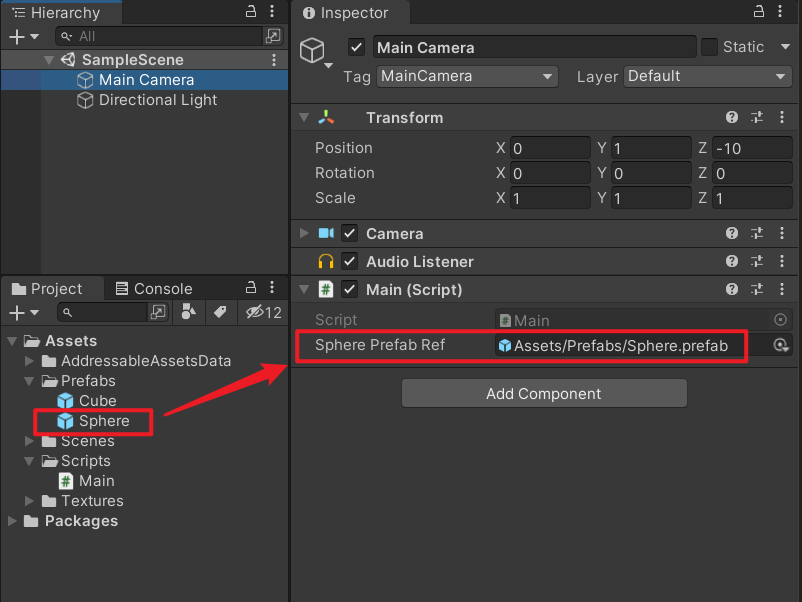Select the Cube prefab in Project
Screen dimensions: 802x602
(x=97, y=401)
